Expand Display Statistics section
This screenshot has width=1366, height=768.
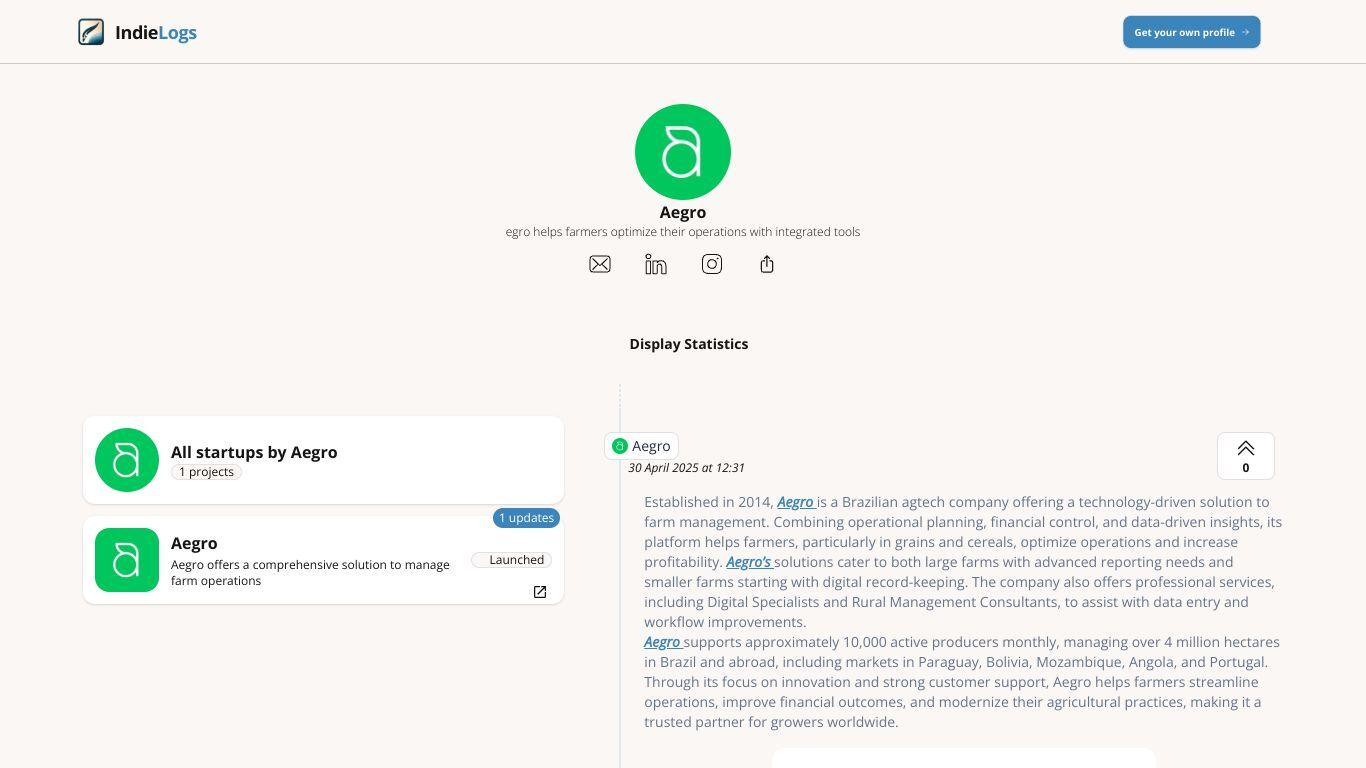pos(689,344)
